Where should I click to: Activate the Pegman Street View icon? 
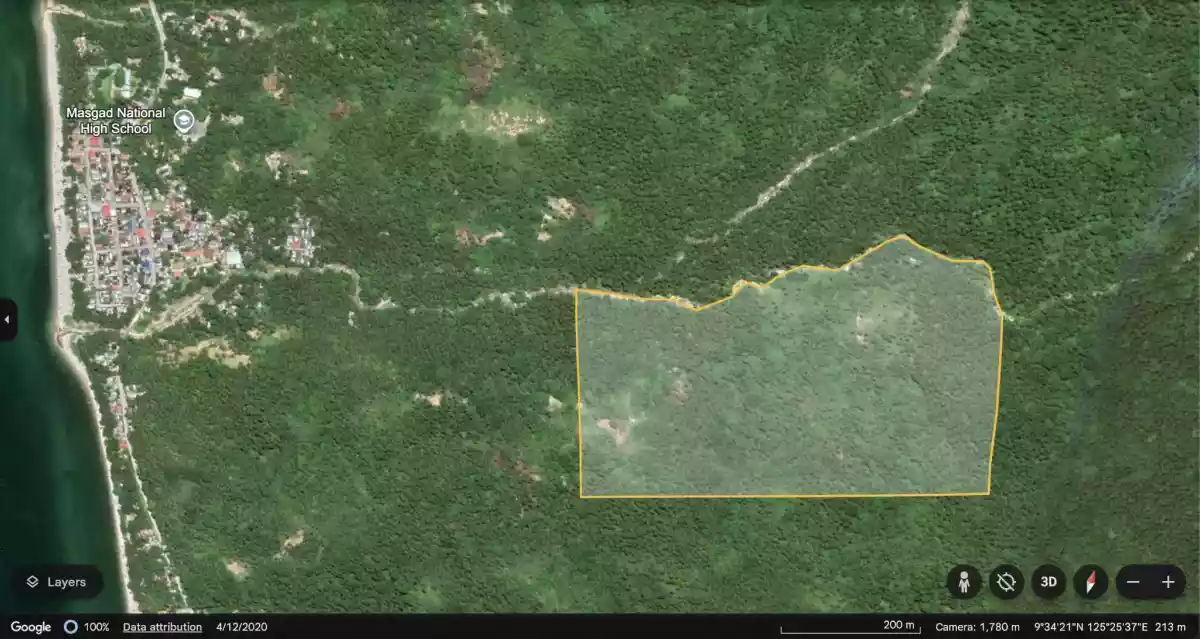(964, 582)
